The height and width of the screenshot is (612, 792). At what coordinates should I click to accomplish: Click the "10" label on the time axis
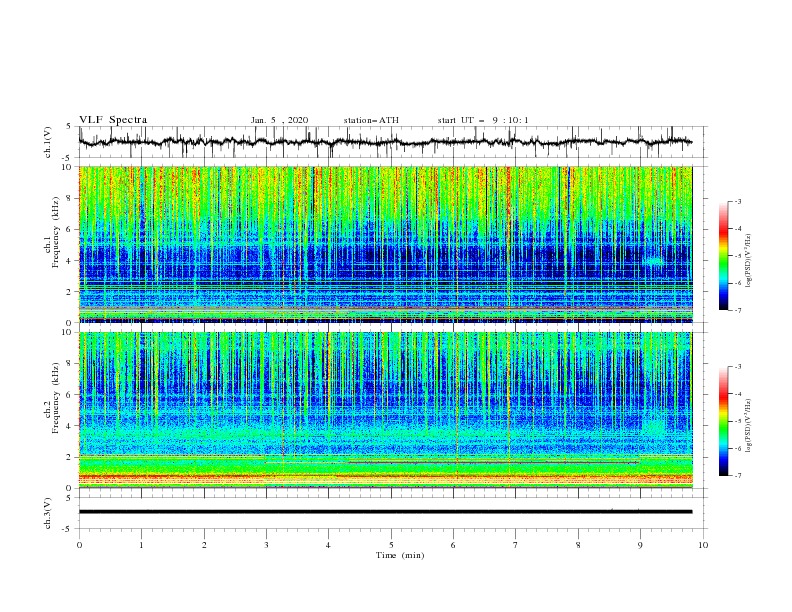pos(703,545)
